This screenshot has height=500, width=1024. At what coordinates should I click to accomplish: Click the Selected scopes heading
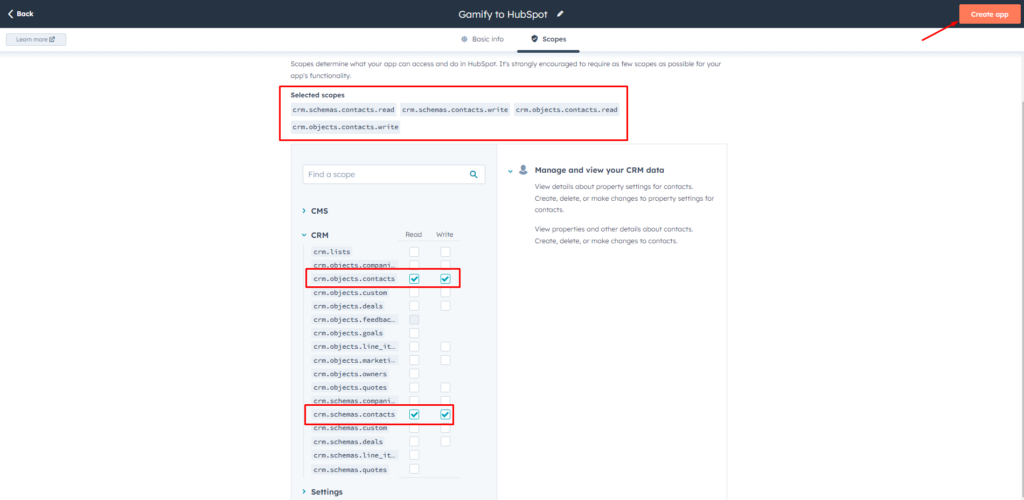coord(317,95)
